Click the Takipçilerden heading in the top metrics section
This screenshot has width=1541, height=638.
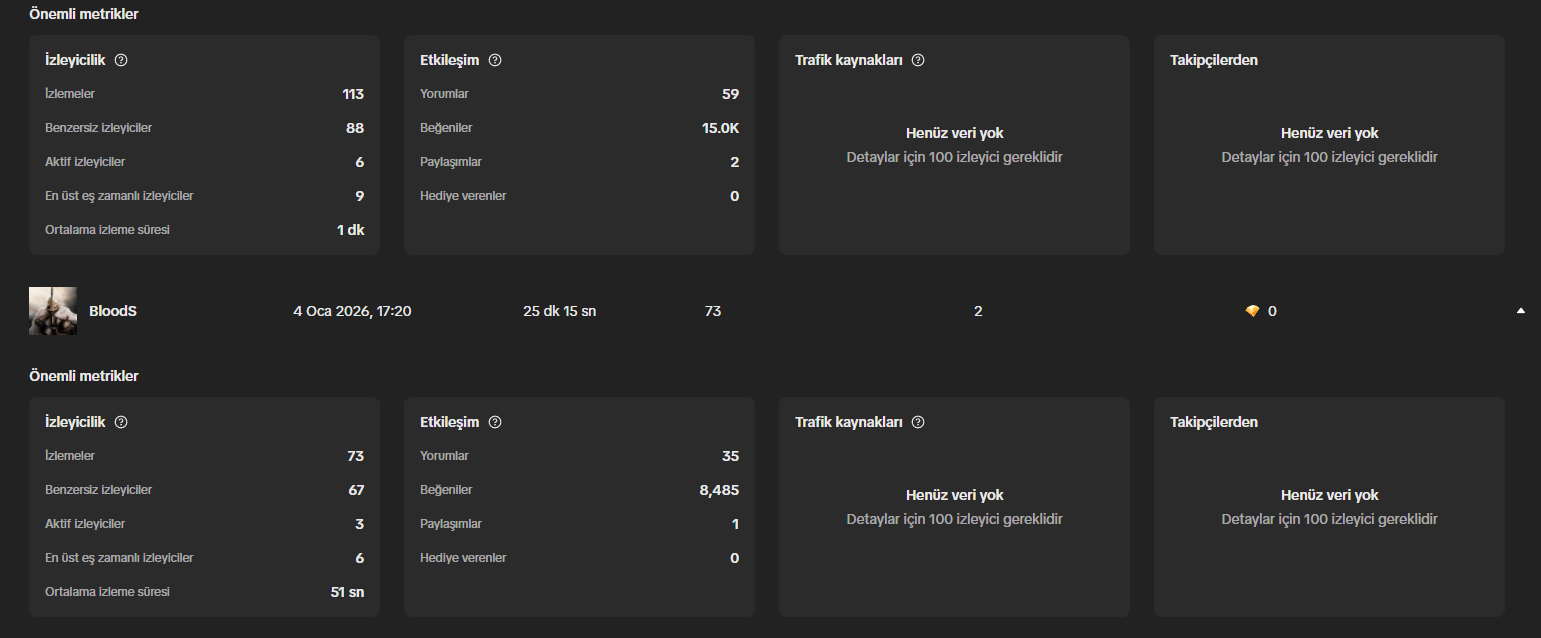(1214, 60)
